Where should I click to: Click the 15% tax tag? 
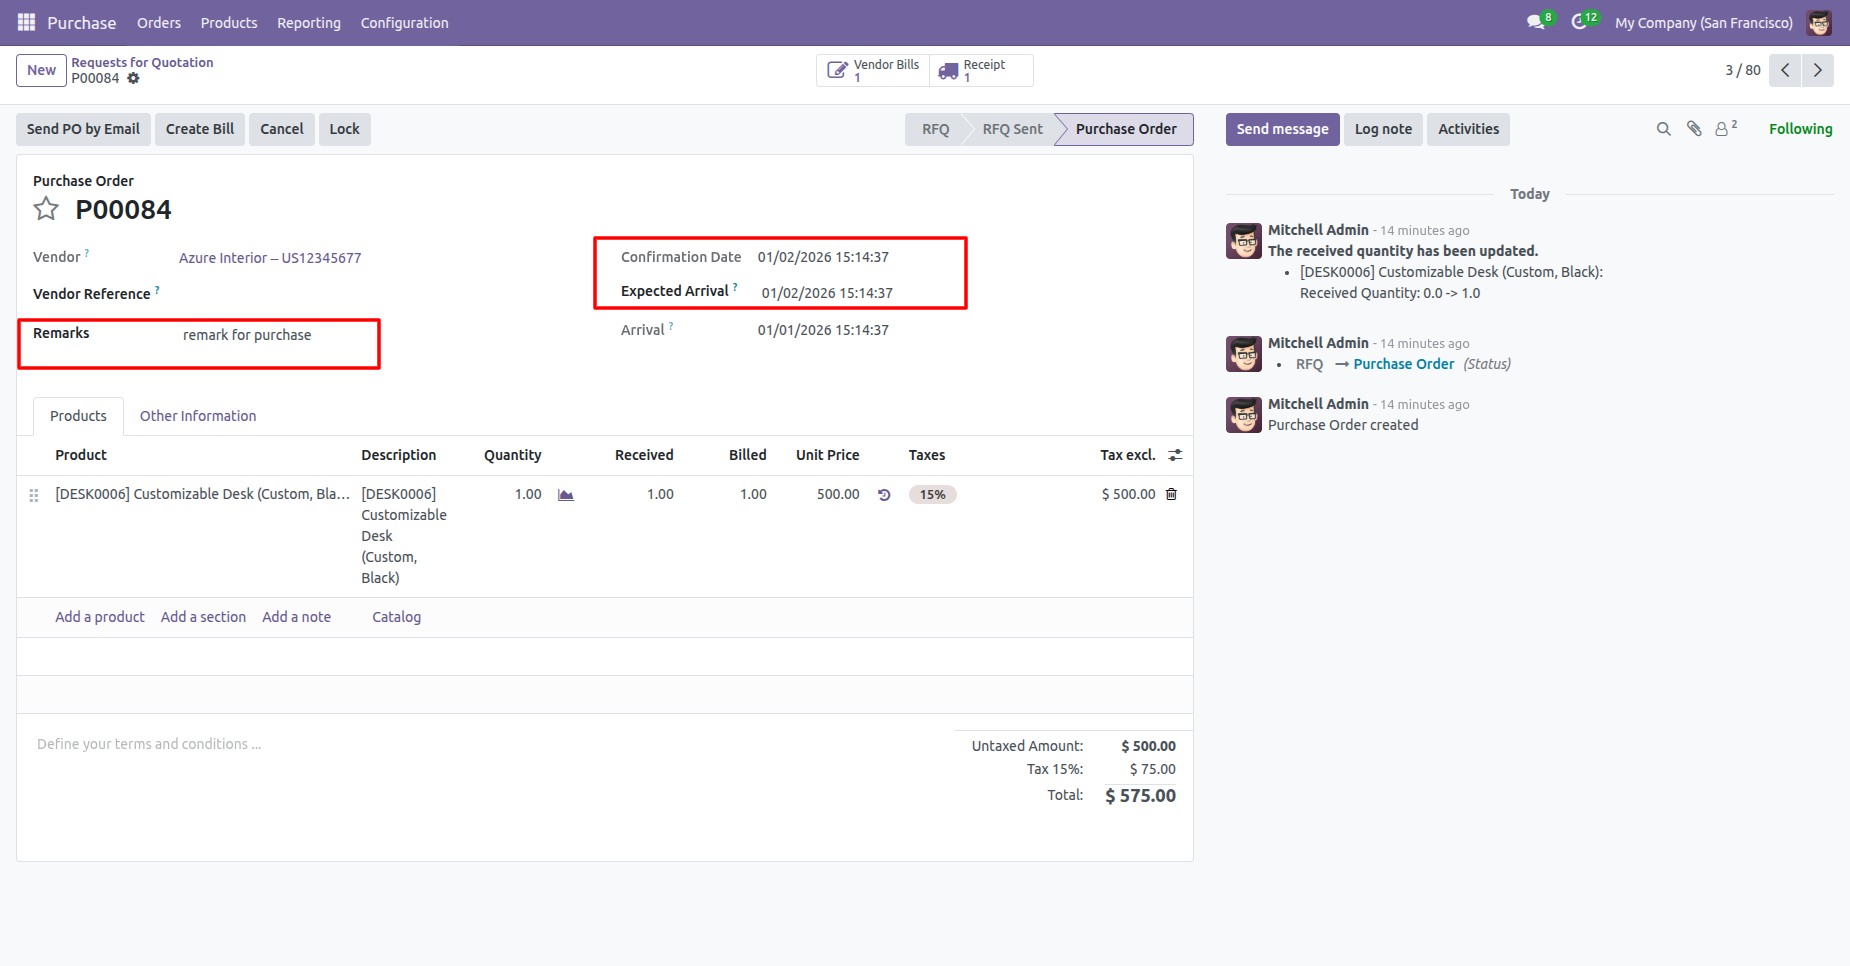click(932, 495)
